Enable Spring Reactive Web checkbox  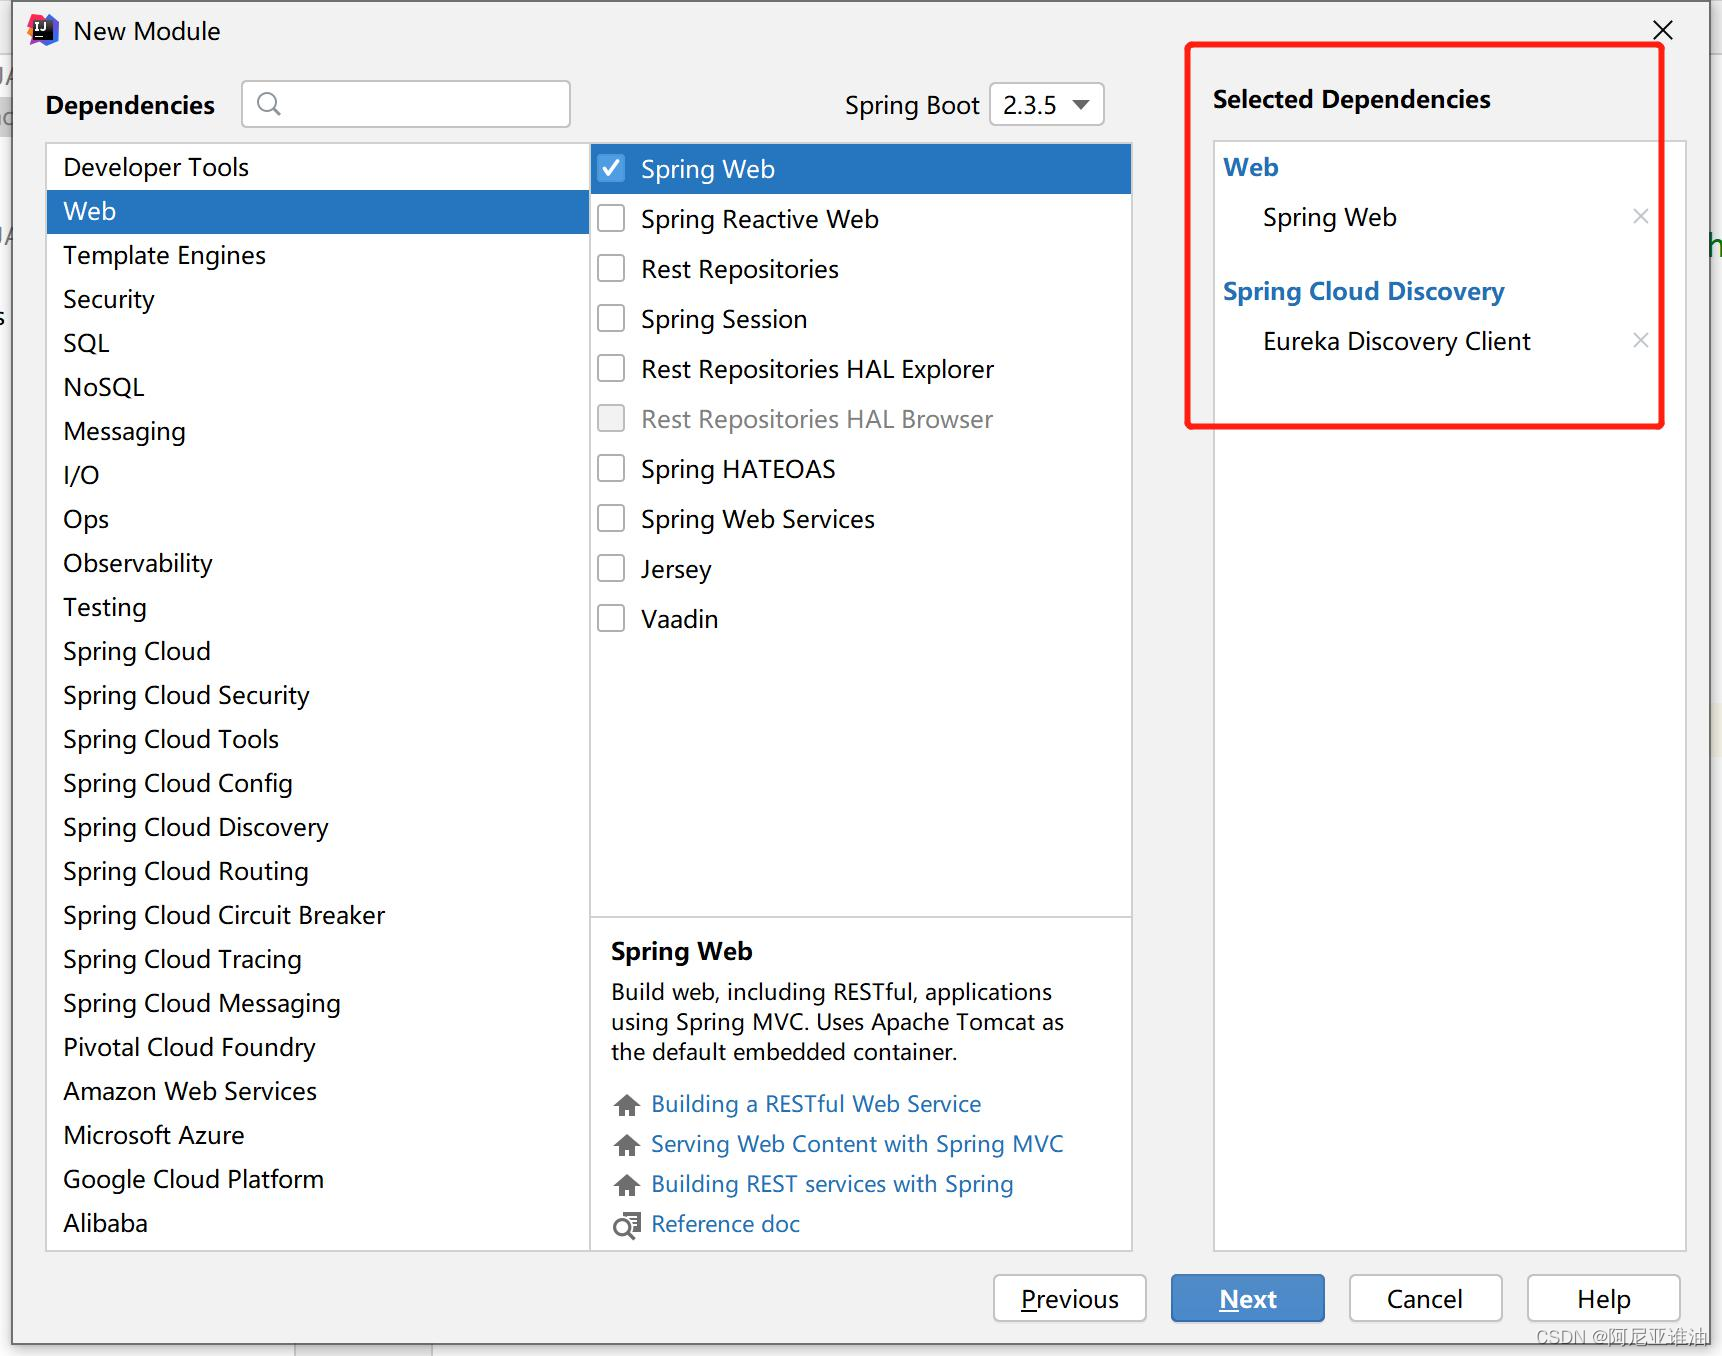coord(611,218)
